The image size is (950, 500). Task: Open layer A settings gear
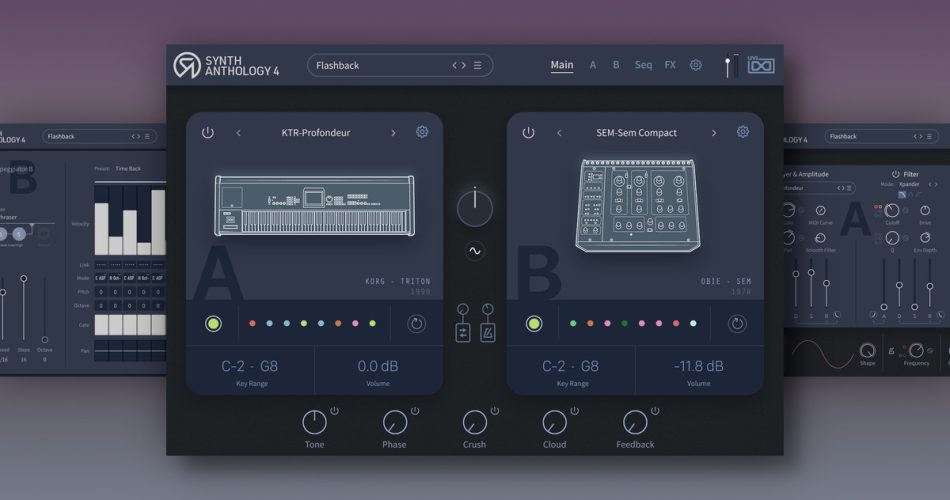coord(422,132)
